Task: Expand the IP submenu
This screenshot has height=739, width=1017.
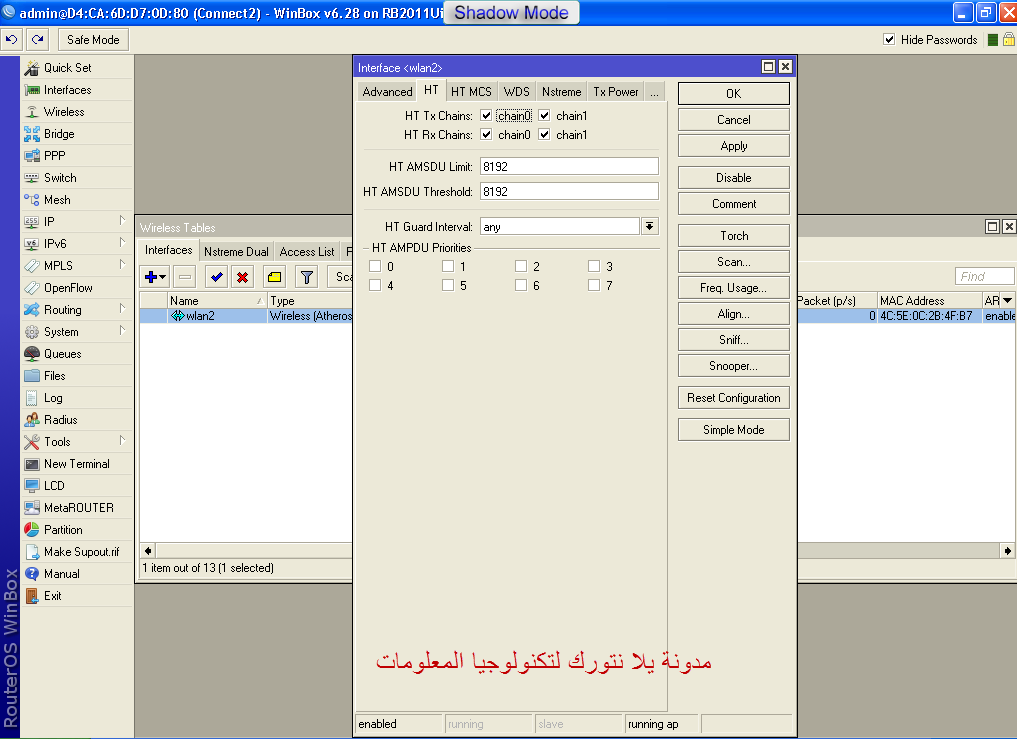Action: point(122,221)
